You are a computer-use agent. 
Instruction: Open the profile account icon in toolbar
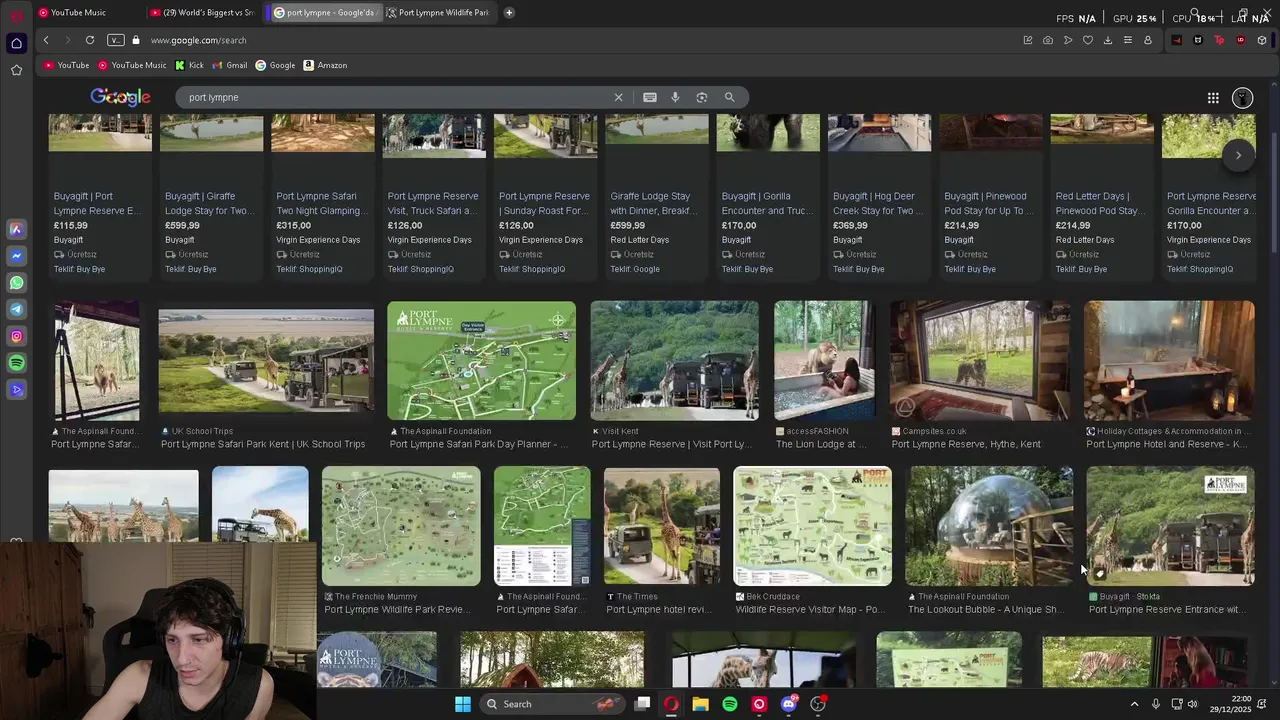1147,40
